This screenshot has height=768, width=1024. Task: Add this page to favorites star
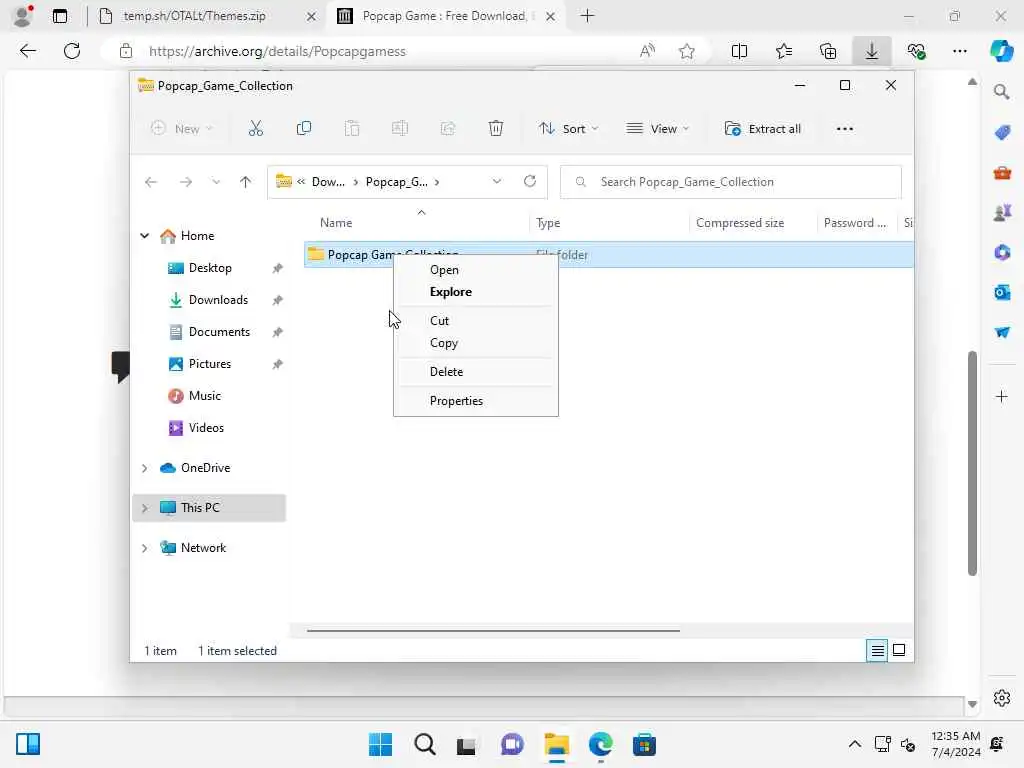coord(686,51)
